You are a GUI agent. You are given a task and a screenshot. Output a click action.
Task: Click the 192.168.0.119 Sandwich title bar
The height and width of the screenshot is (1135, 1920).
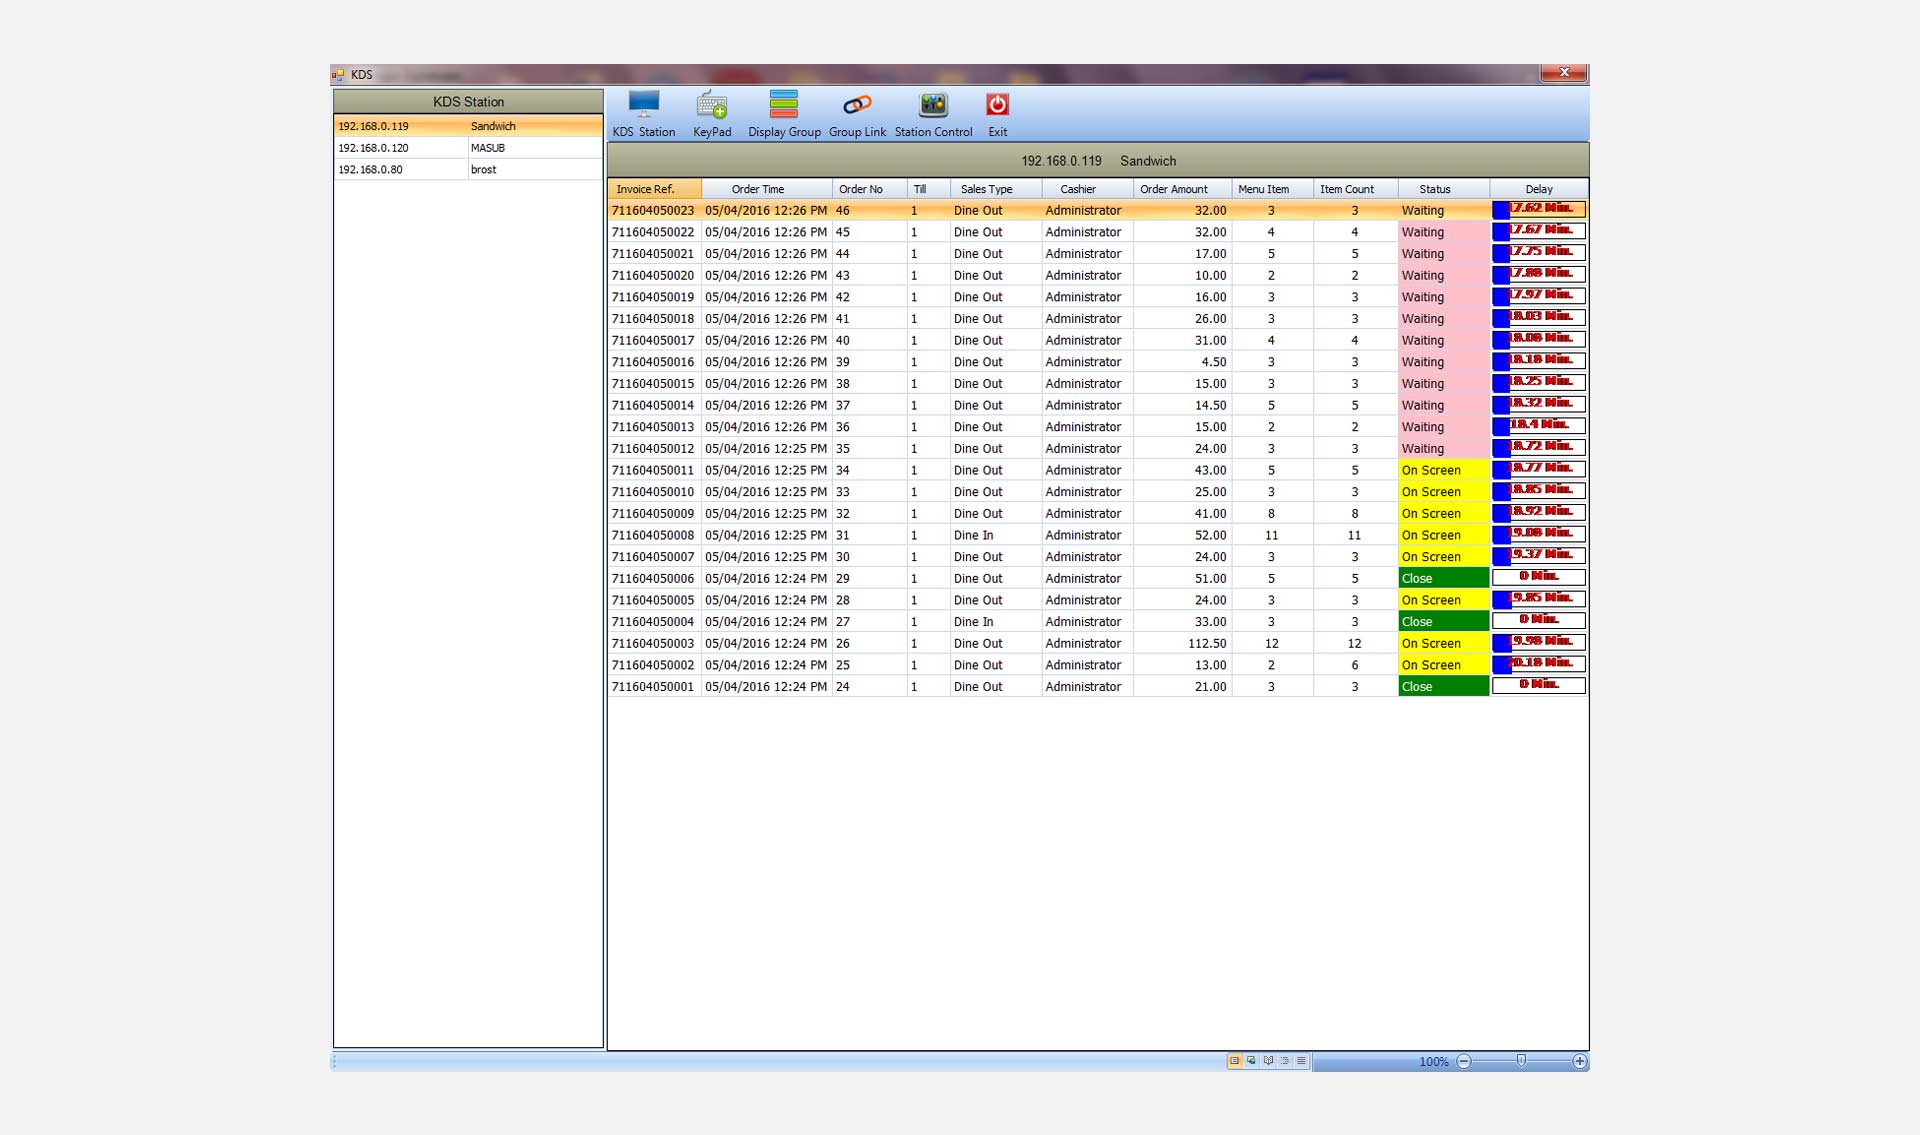[x=1097, y=161]
